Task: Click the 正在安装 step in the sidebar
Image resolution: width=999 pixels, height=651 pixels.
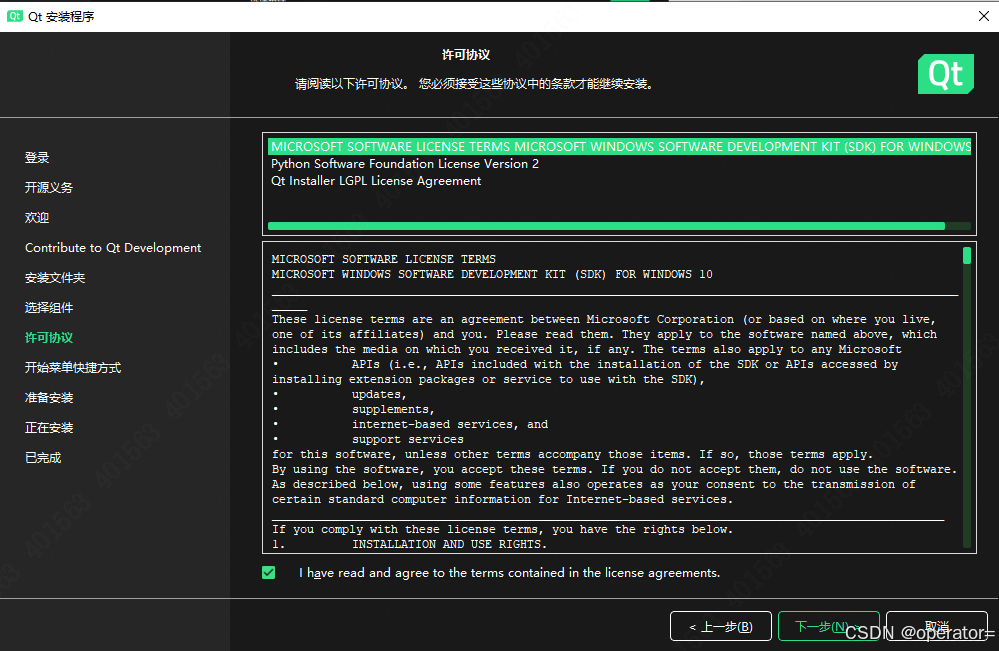Action: point(49,427)
